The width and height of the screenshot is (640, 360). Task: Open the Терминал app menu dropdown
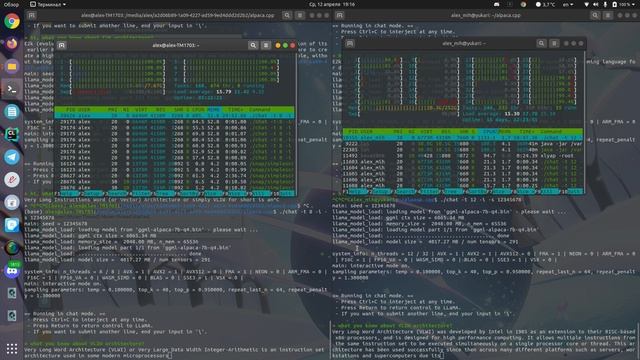pos(48,4)
